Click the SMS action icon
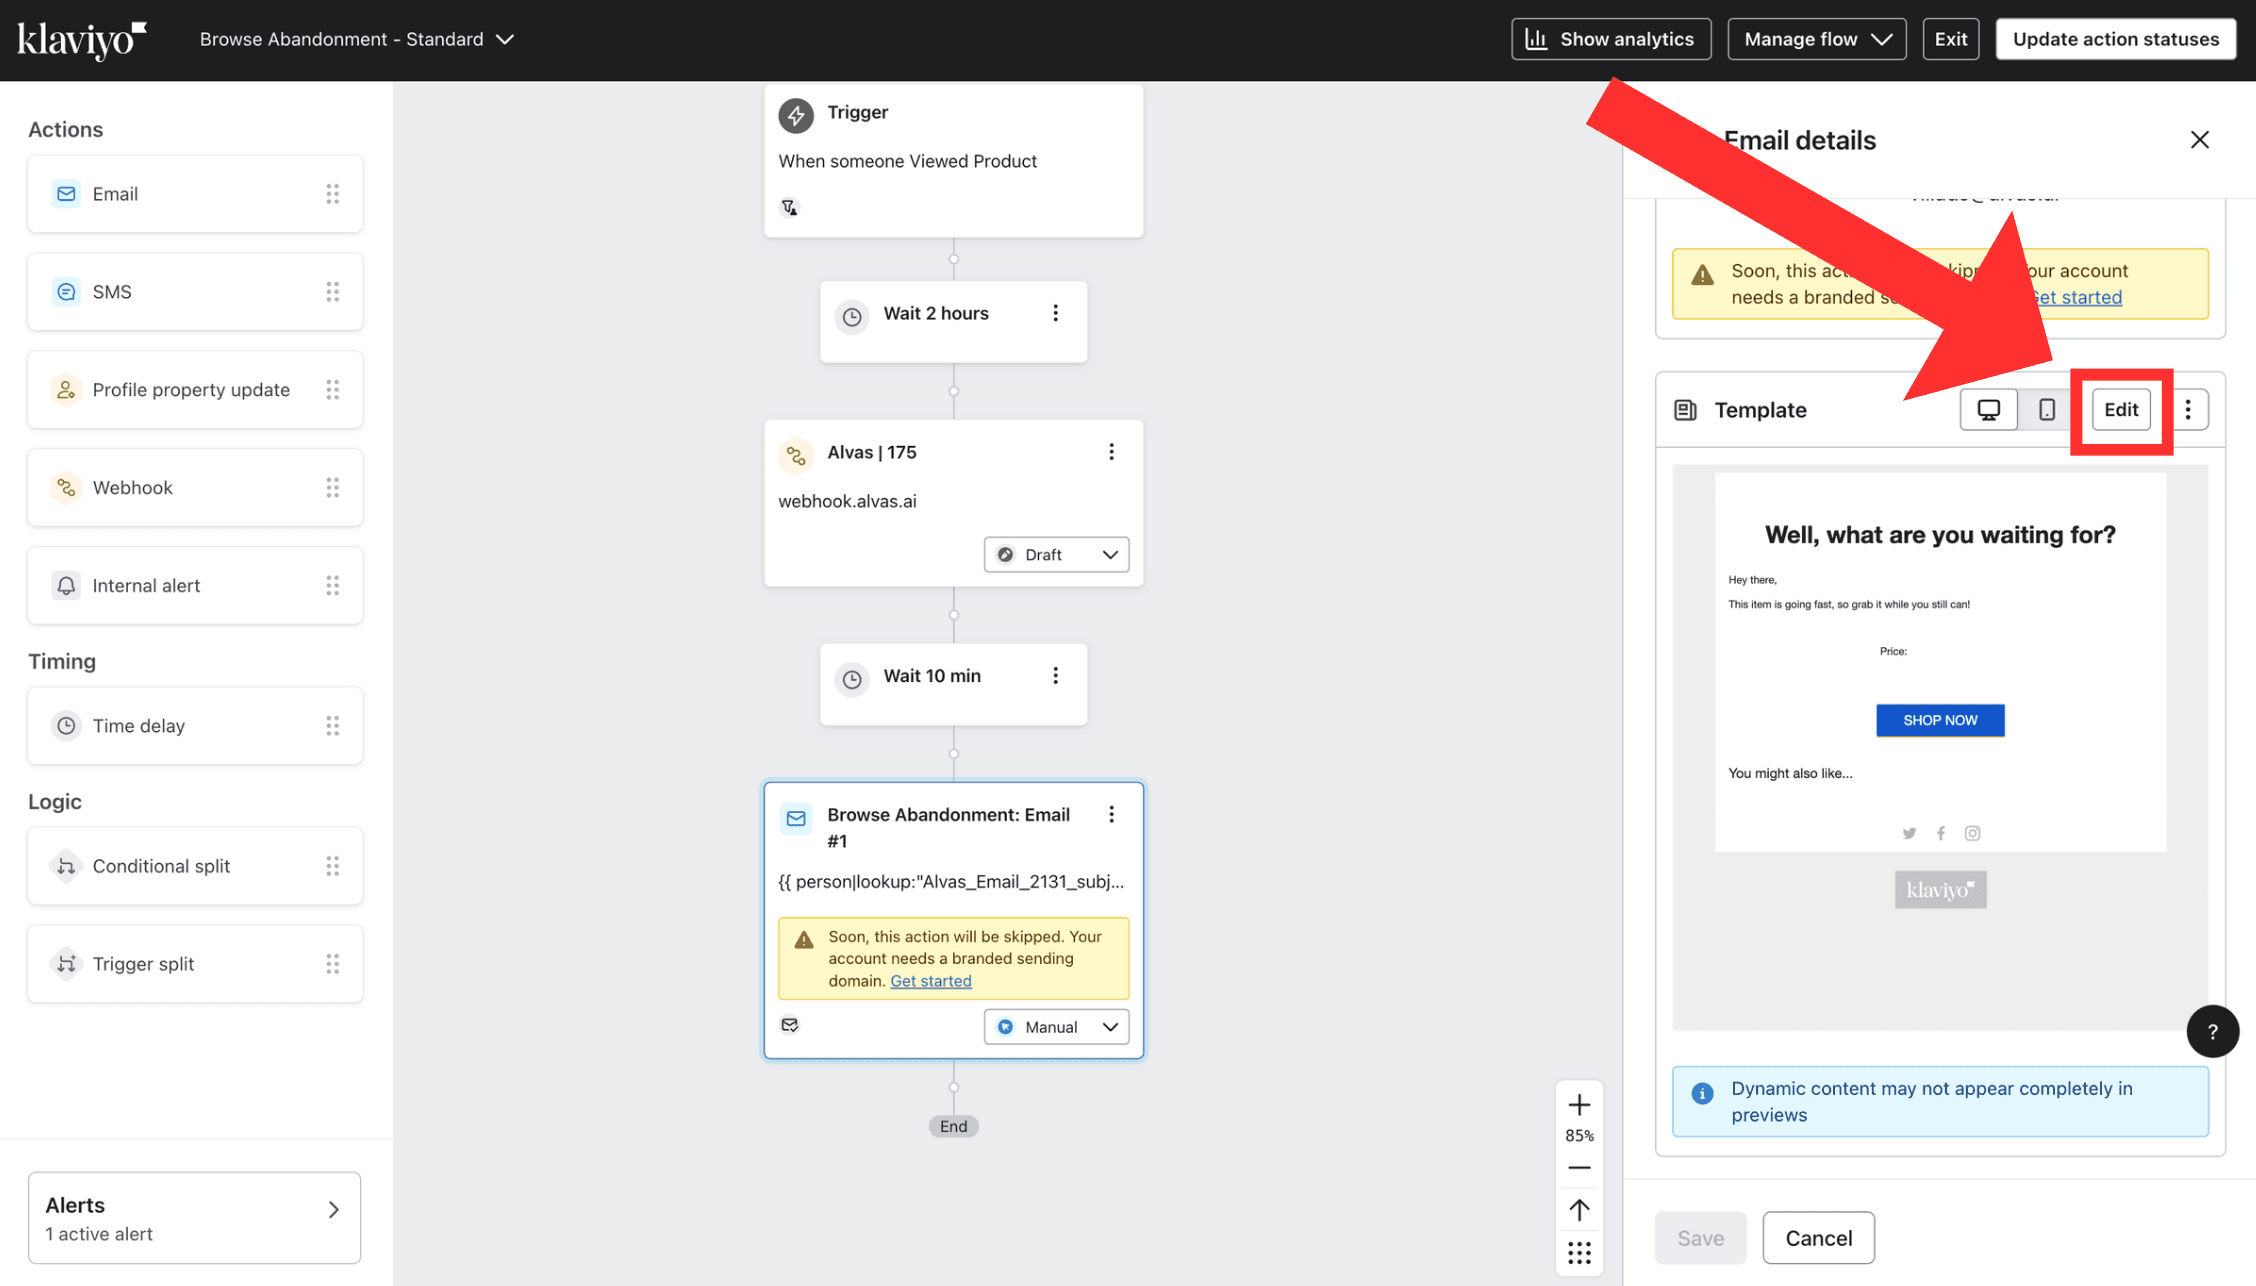 click(66, 292)
